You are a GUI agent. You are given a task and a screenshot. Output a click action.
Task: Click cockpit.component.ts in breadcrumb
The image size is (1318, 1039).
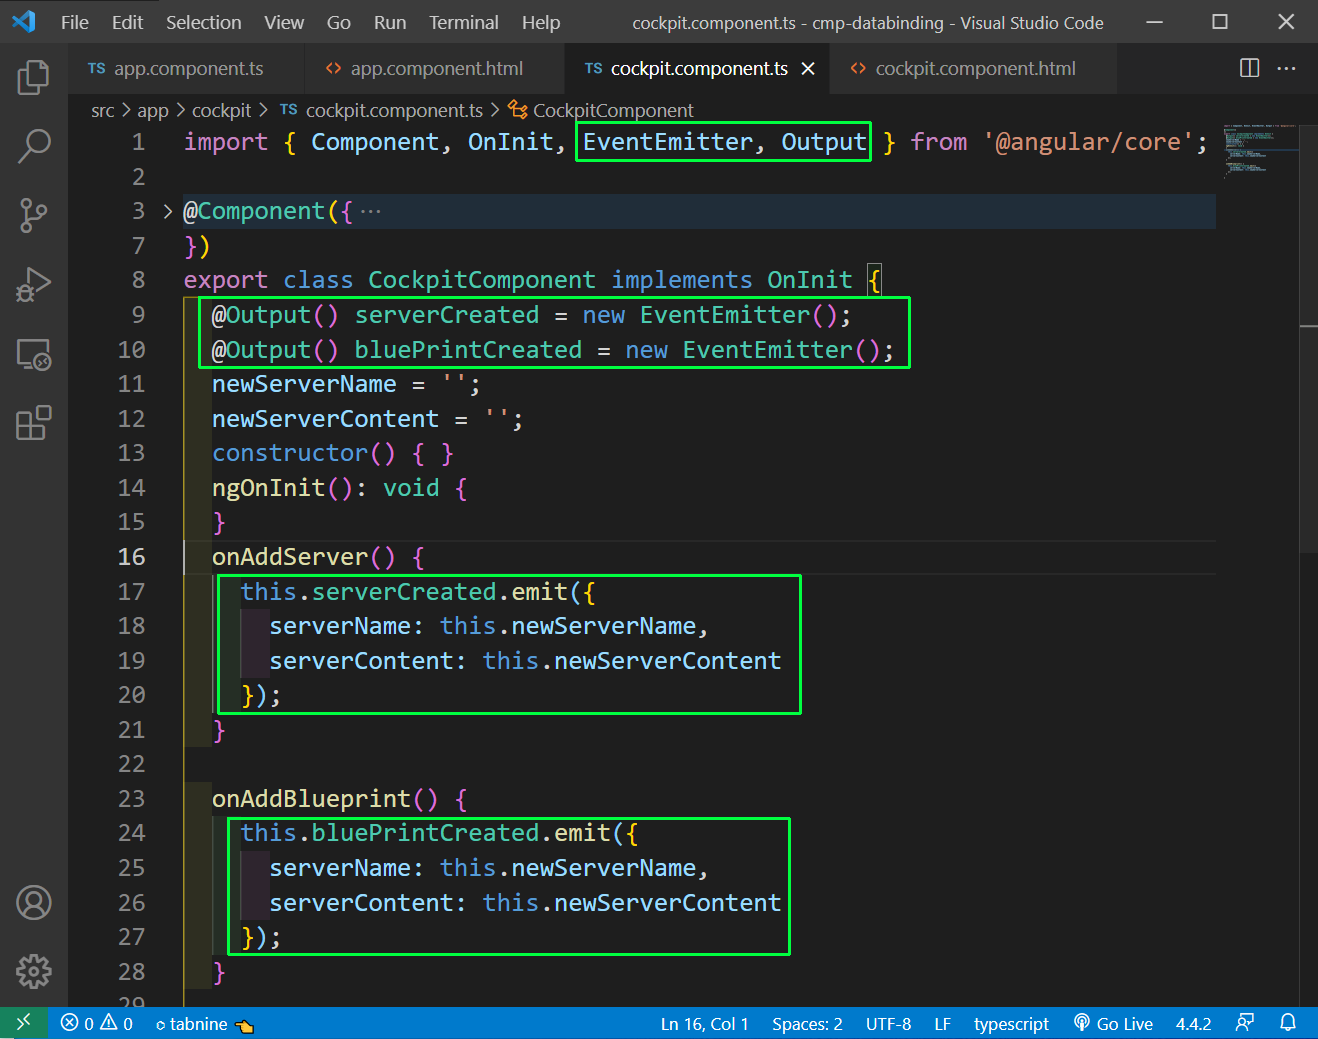click(x=394, y=110)
